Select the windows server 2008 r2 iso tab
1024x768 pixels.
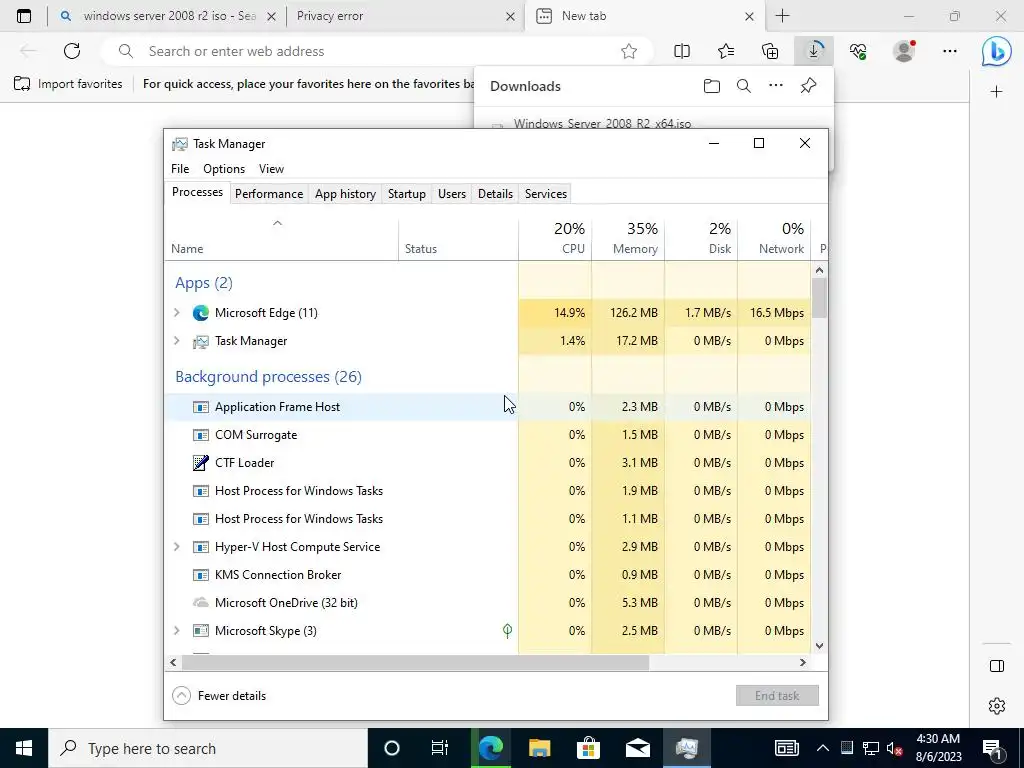168,16
